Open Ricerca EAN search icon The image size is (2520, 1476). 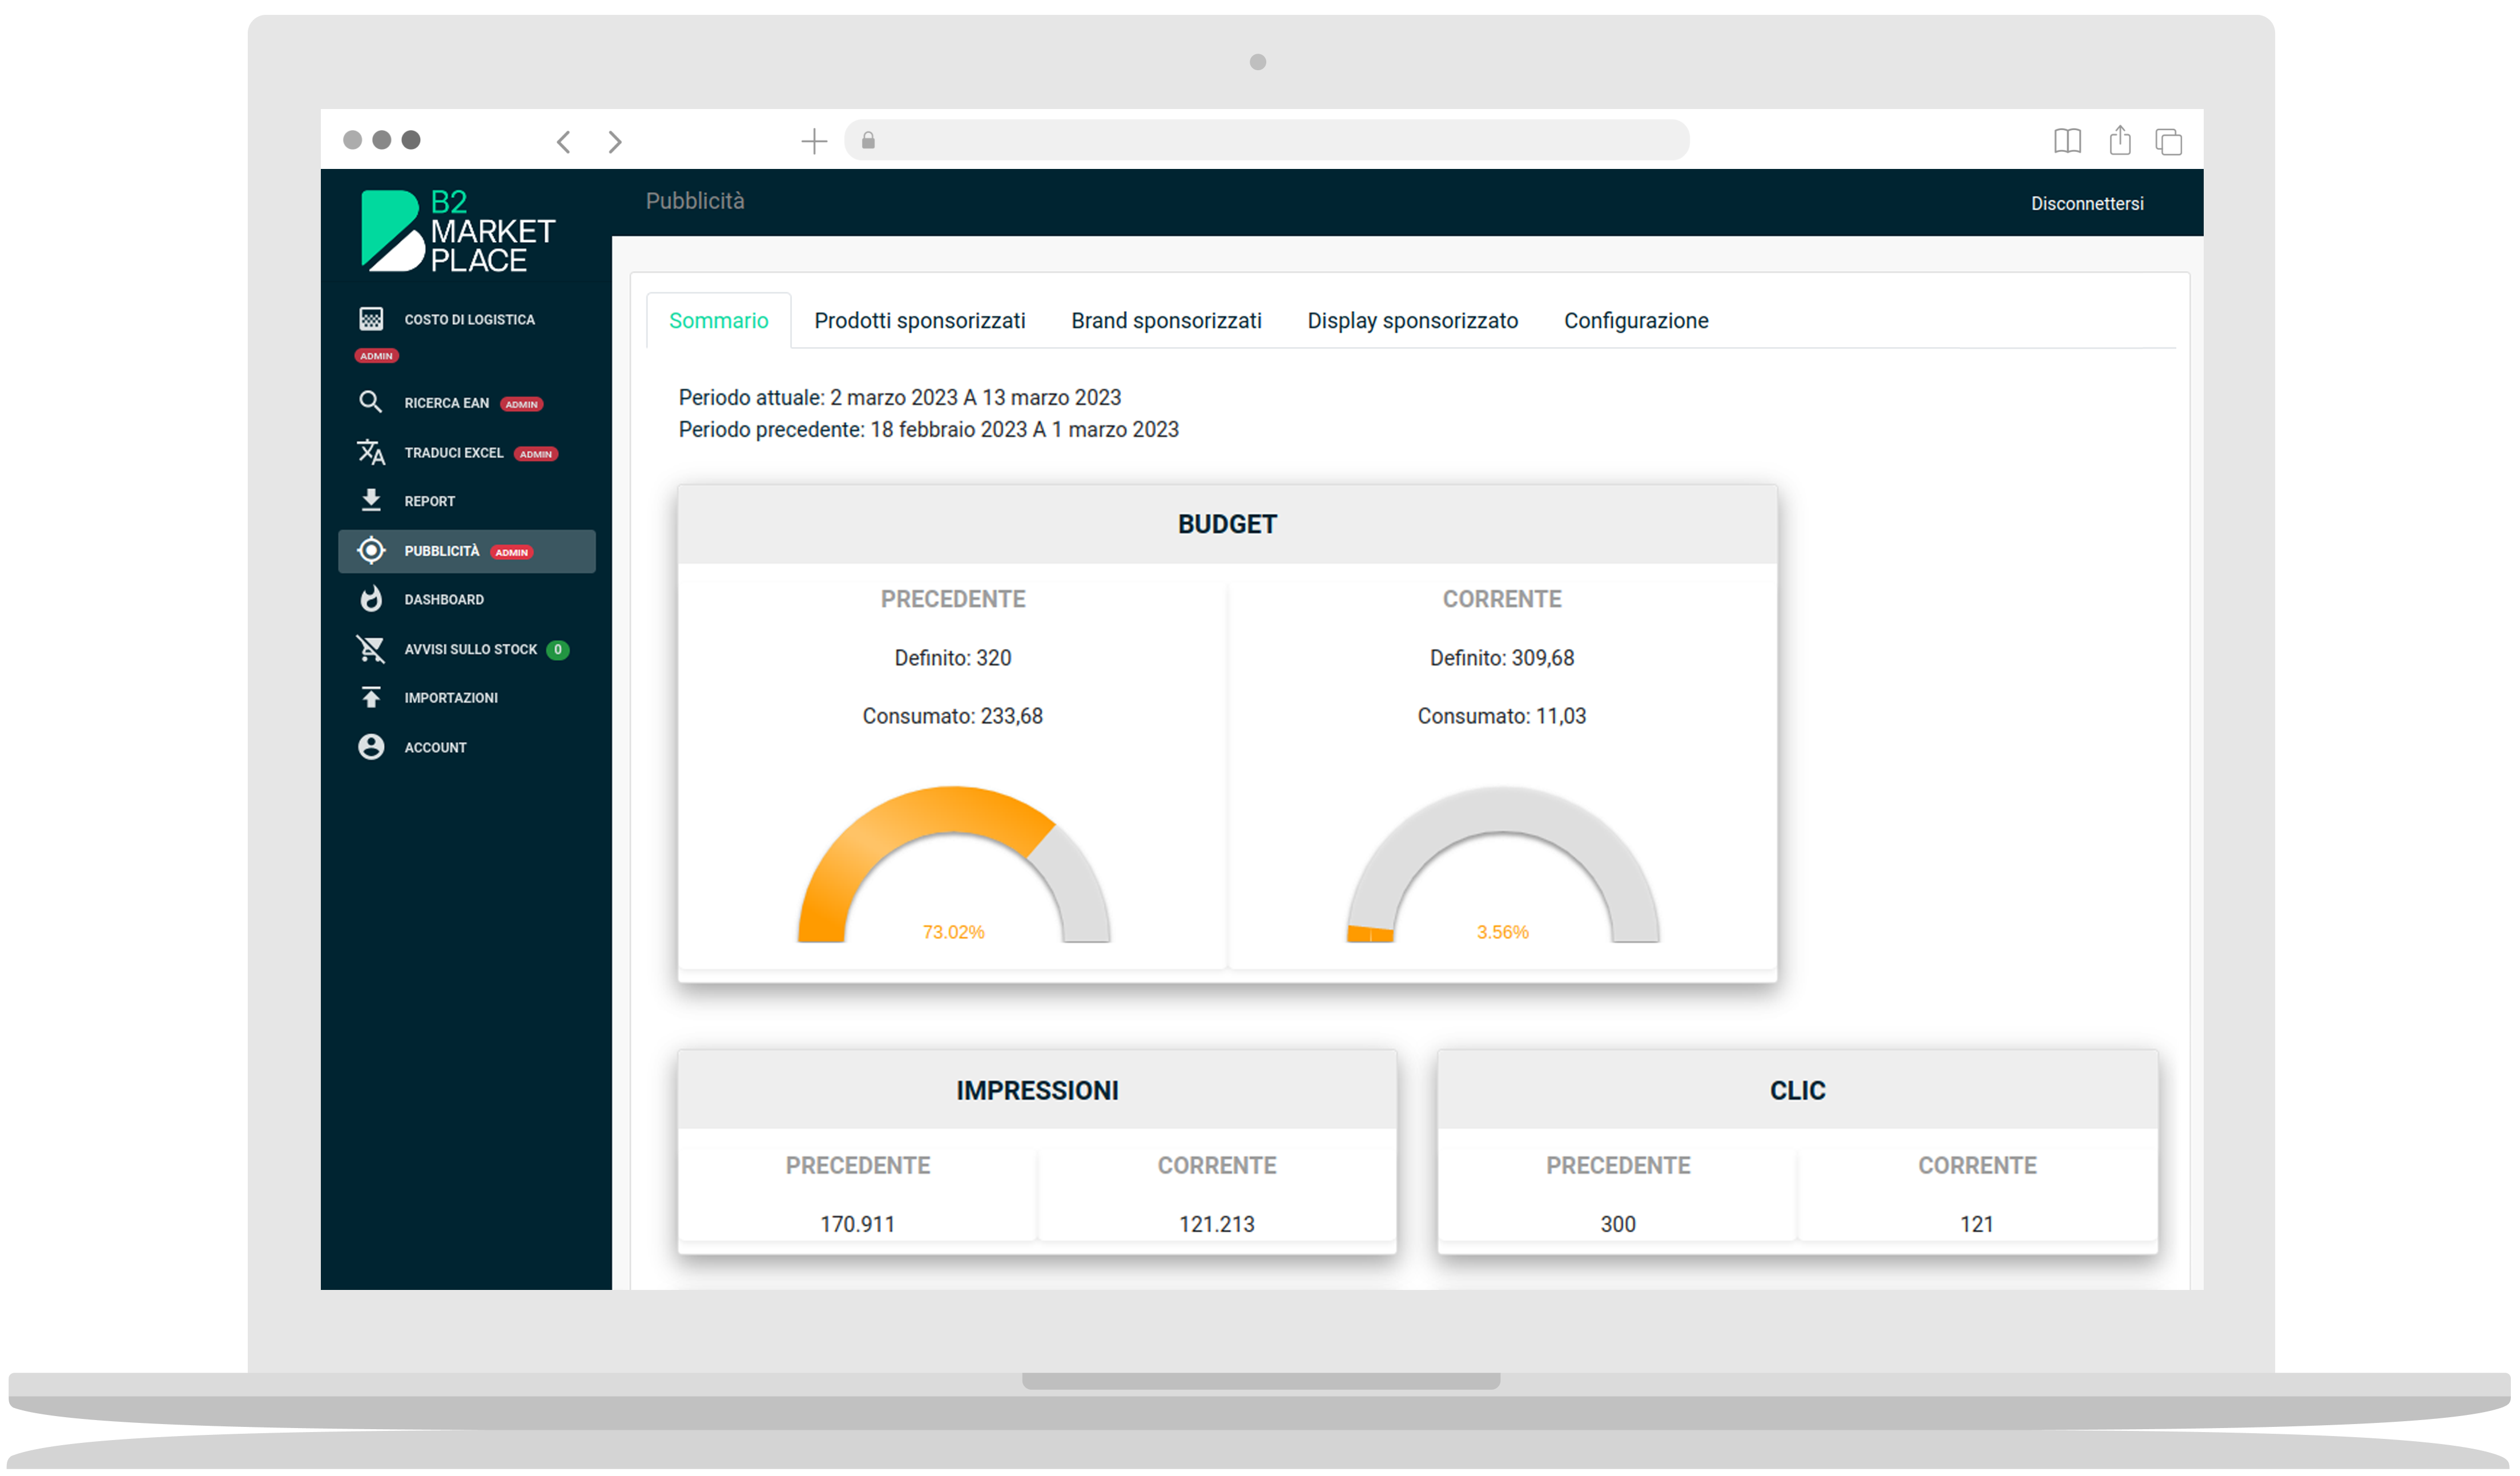pyautogui.click(x=371, y=402)
